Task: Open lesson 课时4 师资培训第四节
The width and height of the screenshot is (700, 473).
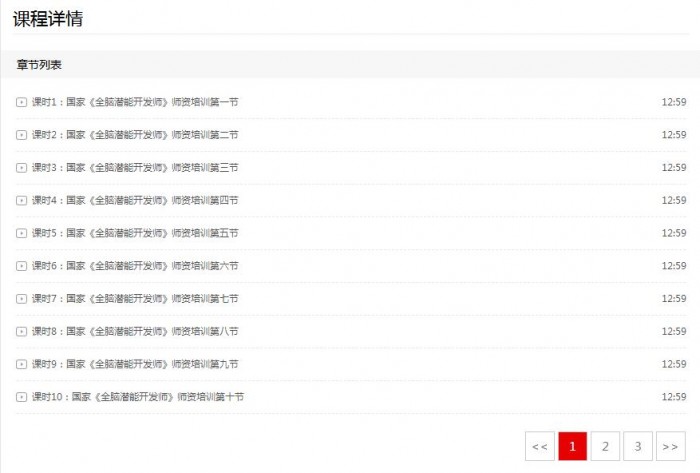Action: point(135,200)
